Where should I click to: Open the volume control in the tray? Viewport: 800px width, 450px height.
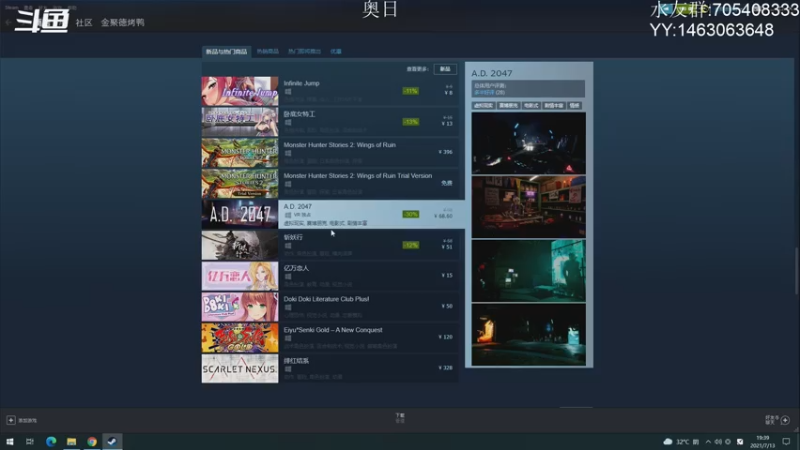(x=718, y=441)
